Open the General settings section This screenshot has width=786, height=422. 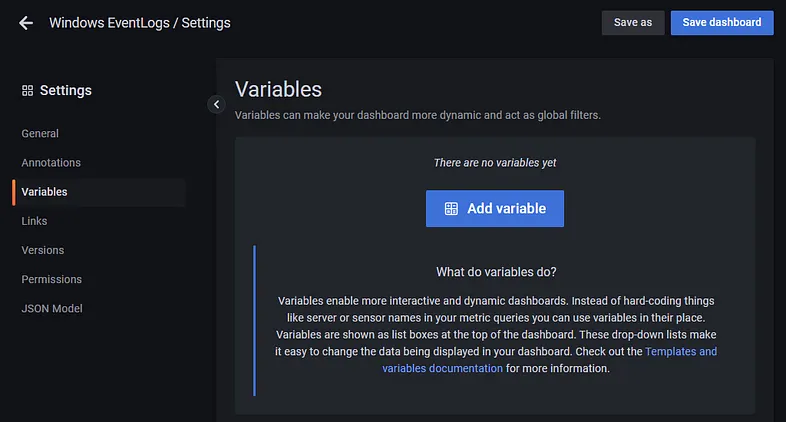pyautogui.click(x=40, y=134)
